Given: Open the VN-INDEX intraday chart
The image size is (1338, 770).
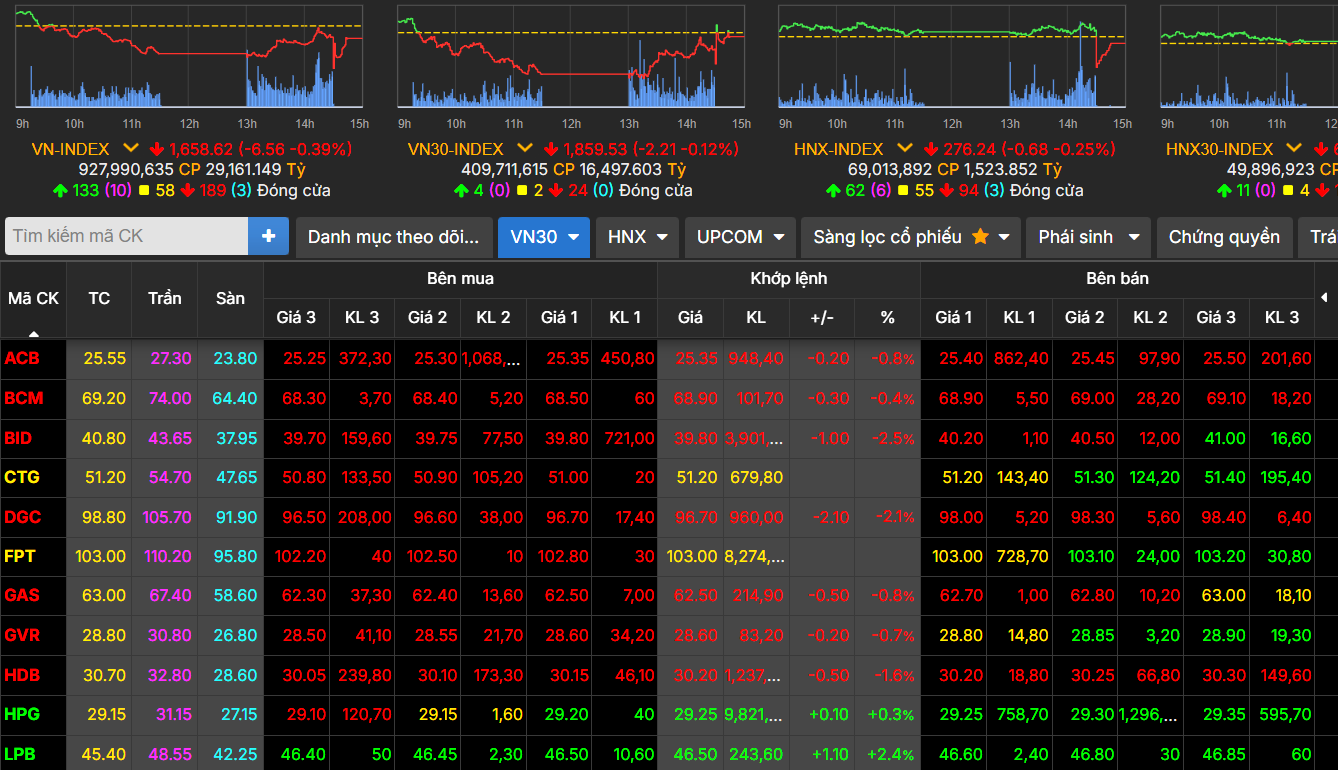Looking at the screenshot, I should (188, 58).
